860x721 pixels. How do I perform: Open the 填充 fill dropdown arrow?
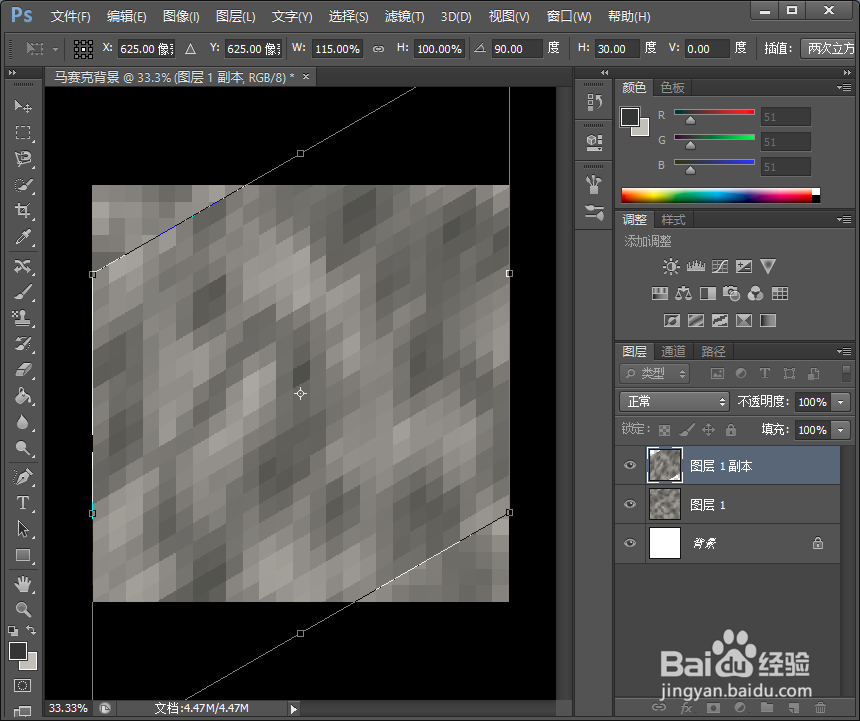coord(840,430)
